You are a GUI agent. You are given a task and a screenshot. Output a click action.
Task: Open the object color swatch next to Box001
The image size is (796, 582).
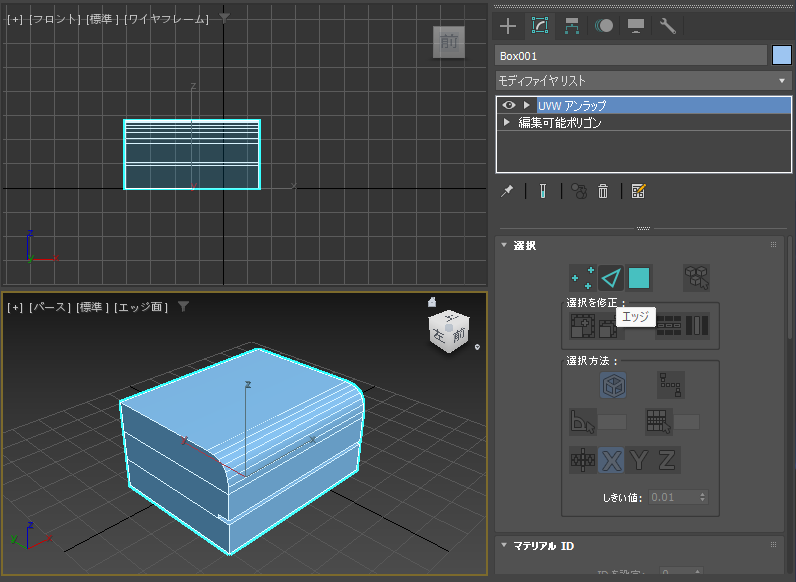tap(781, 55)
